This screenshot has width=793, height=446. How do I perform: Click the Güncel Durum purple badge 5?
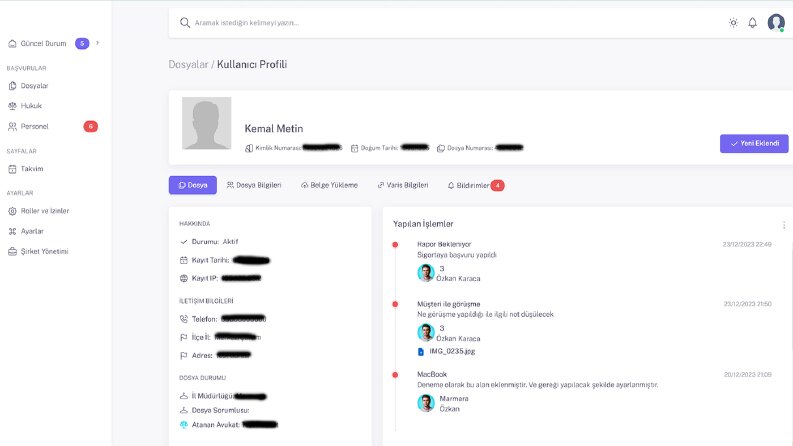click(x=82, y=43)
